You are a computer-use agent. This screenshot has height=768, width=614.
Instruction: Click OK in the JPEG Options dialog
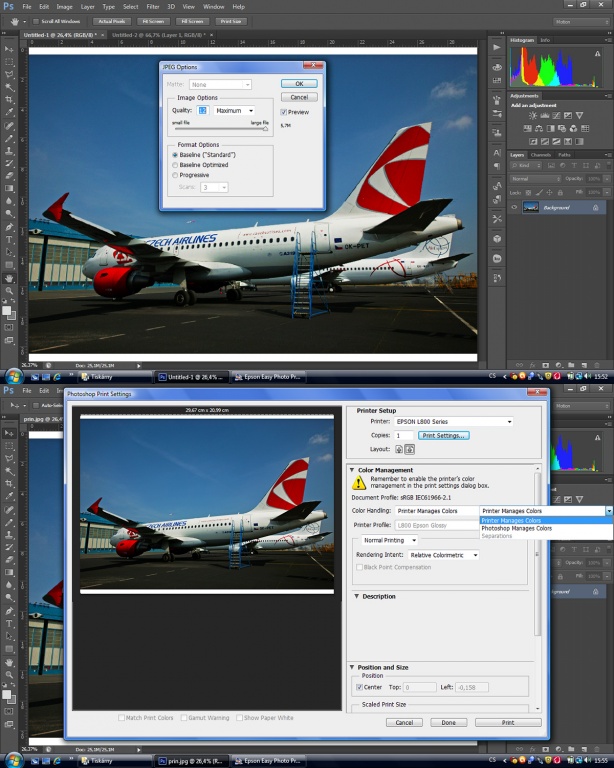coord(299,84)
